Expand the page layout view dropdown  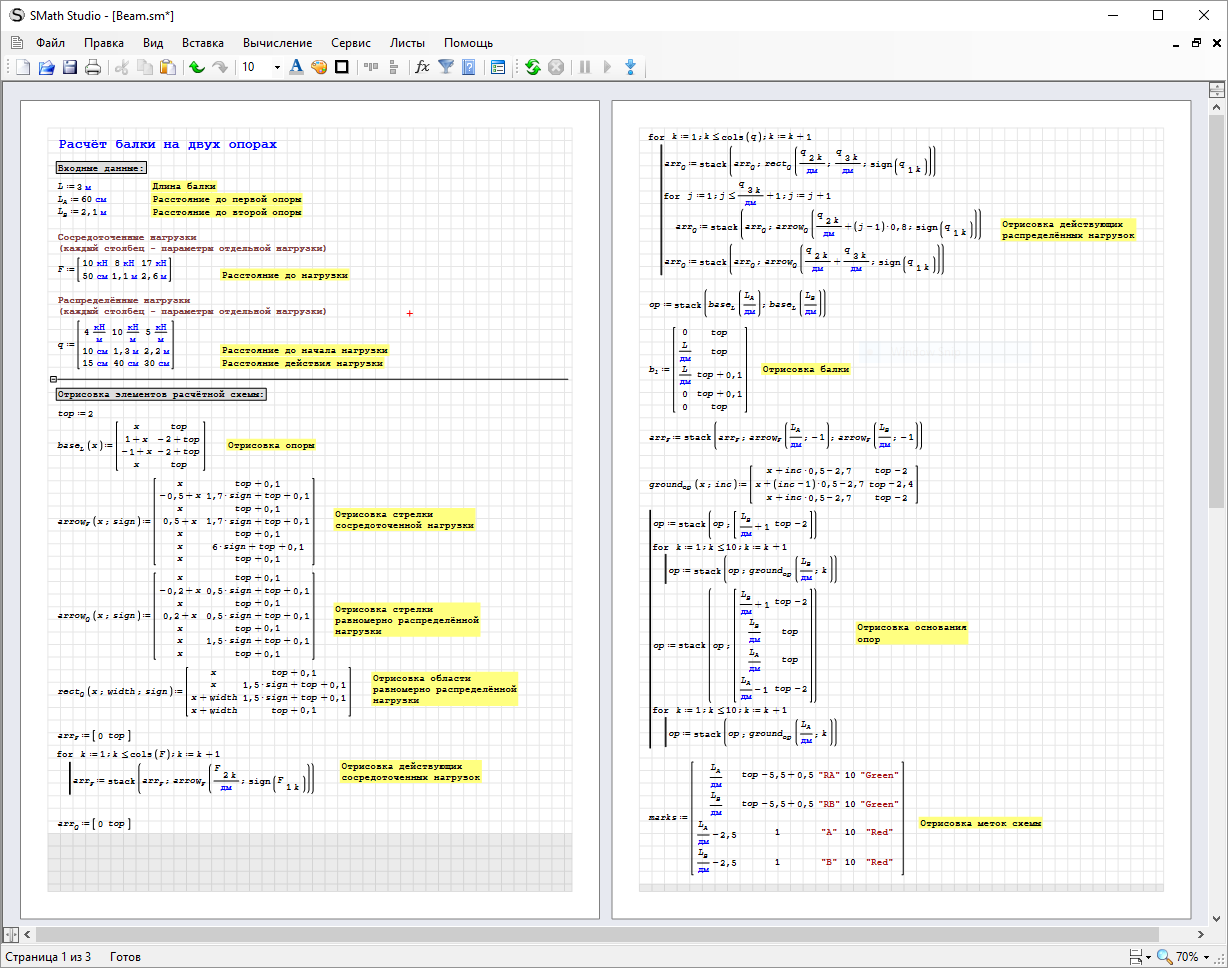click(x=1147, y=957)
